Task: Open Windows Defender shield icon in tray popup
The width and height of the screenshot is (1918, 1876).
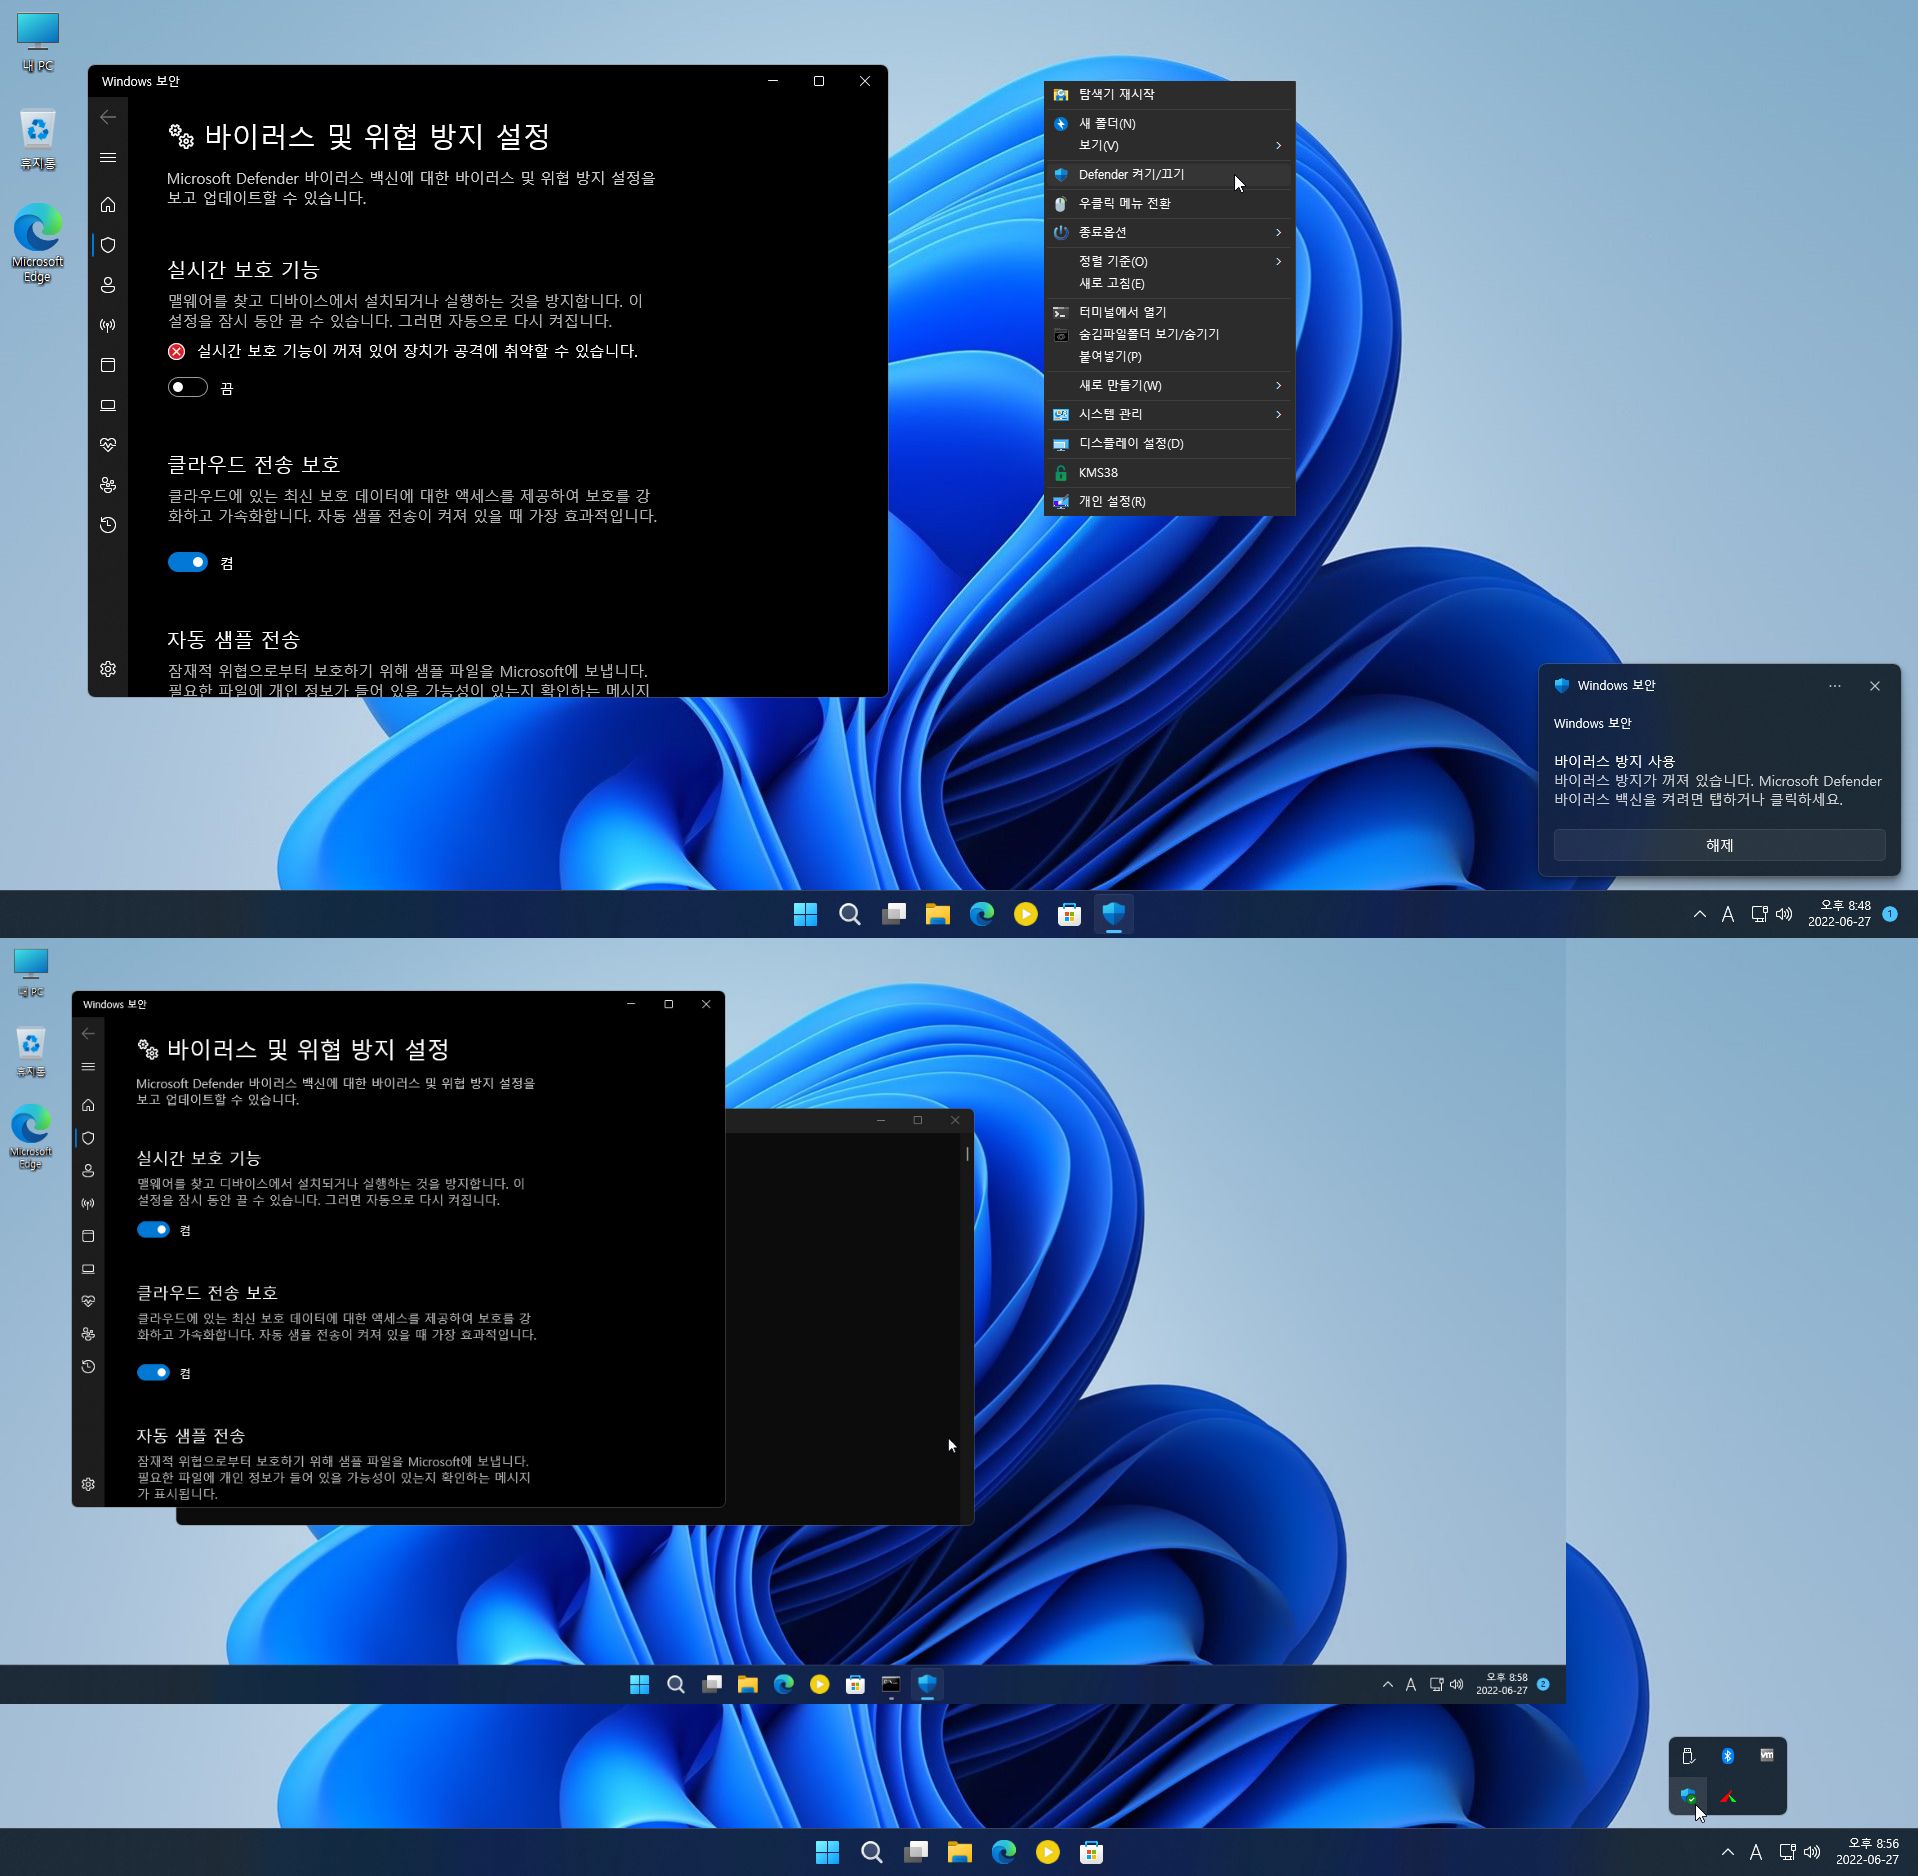Action: pos(1688,1796)
